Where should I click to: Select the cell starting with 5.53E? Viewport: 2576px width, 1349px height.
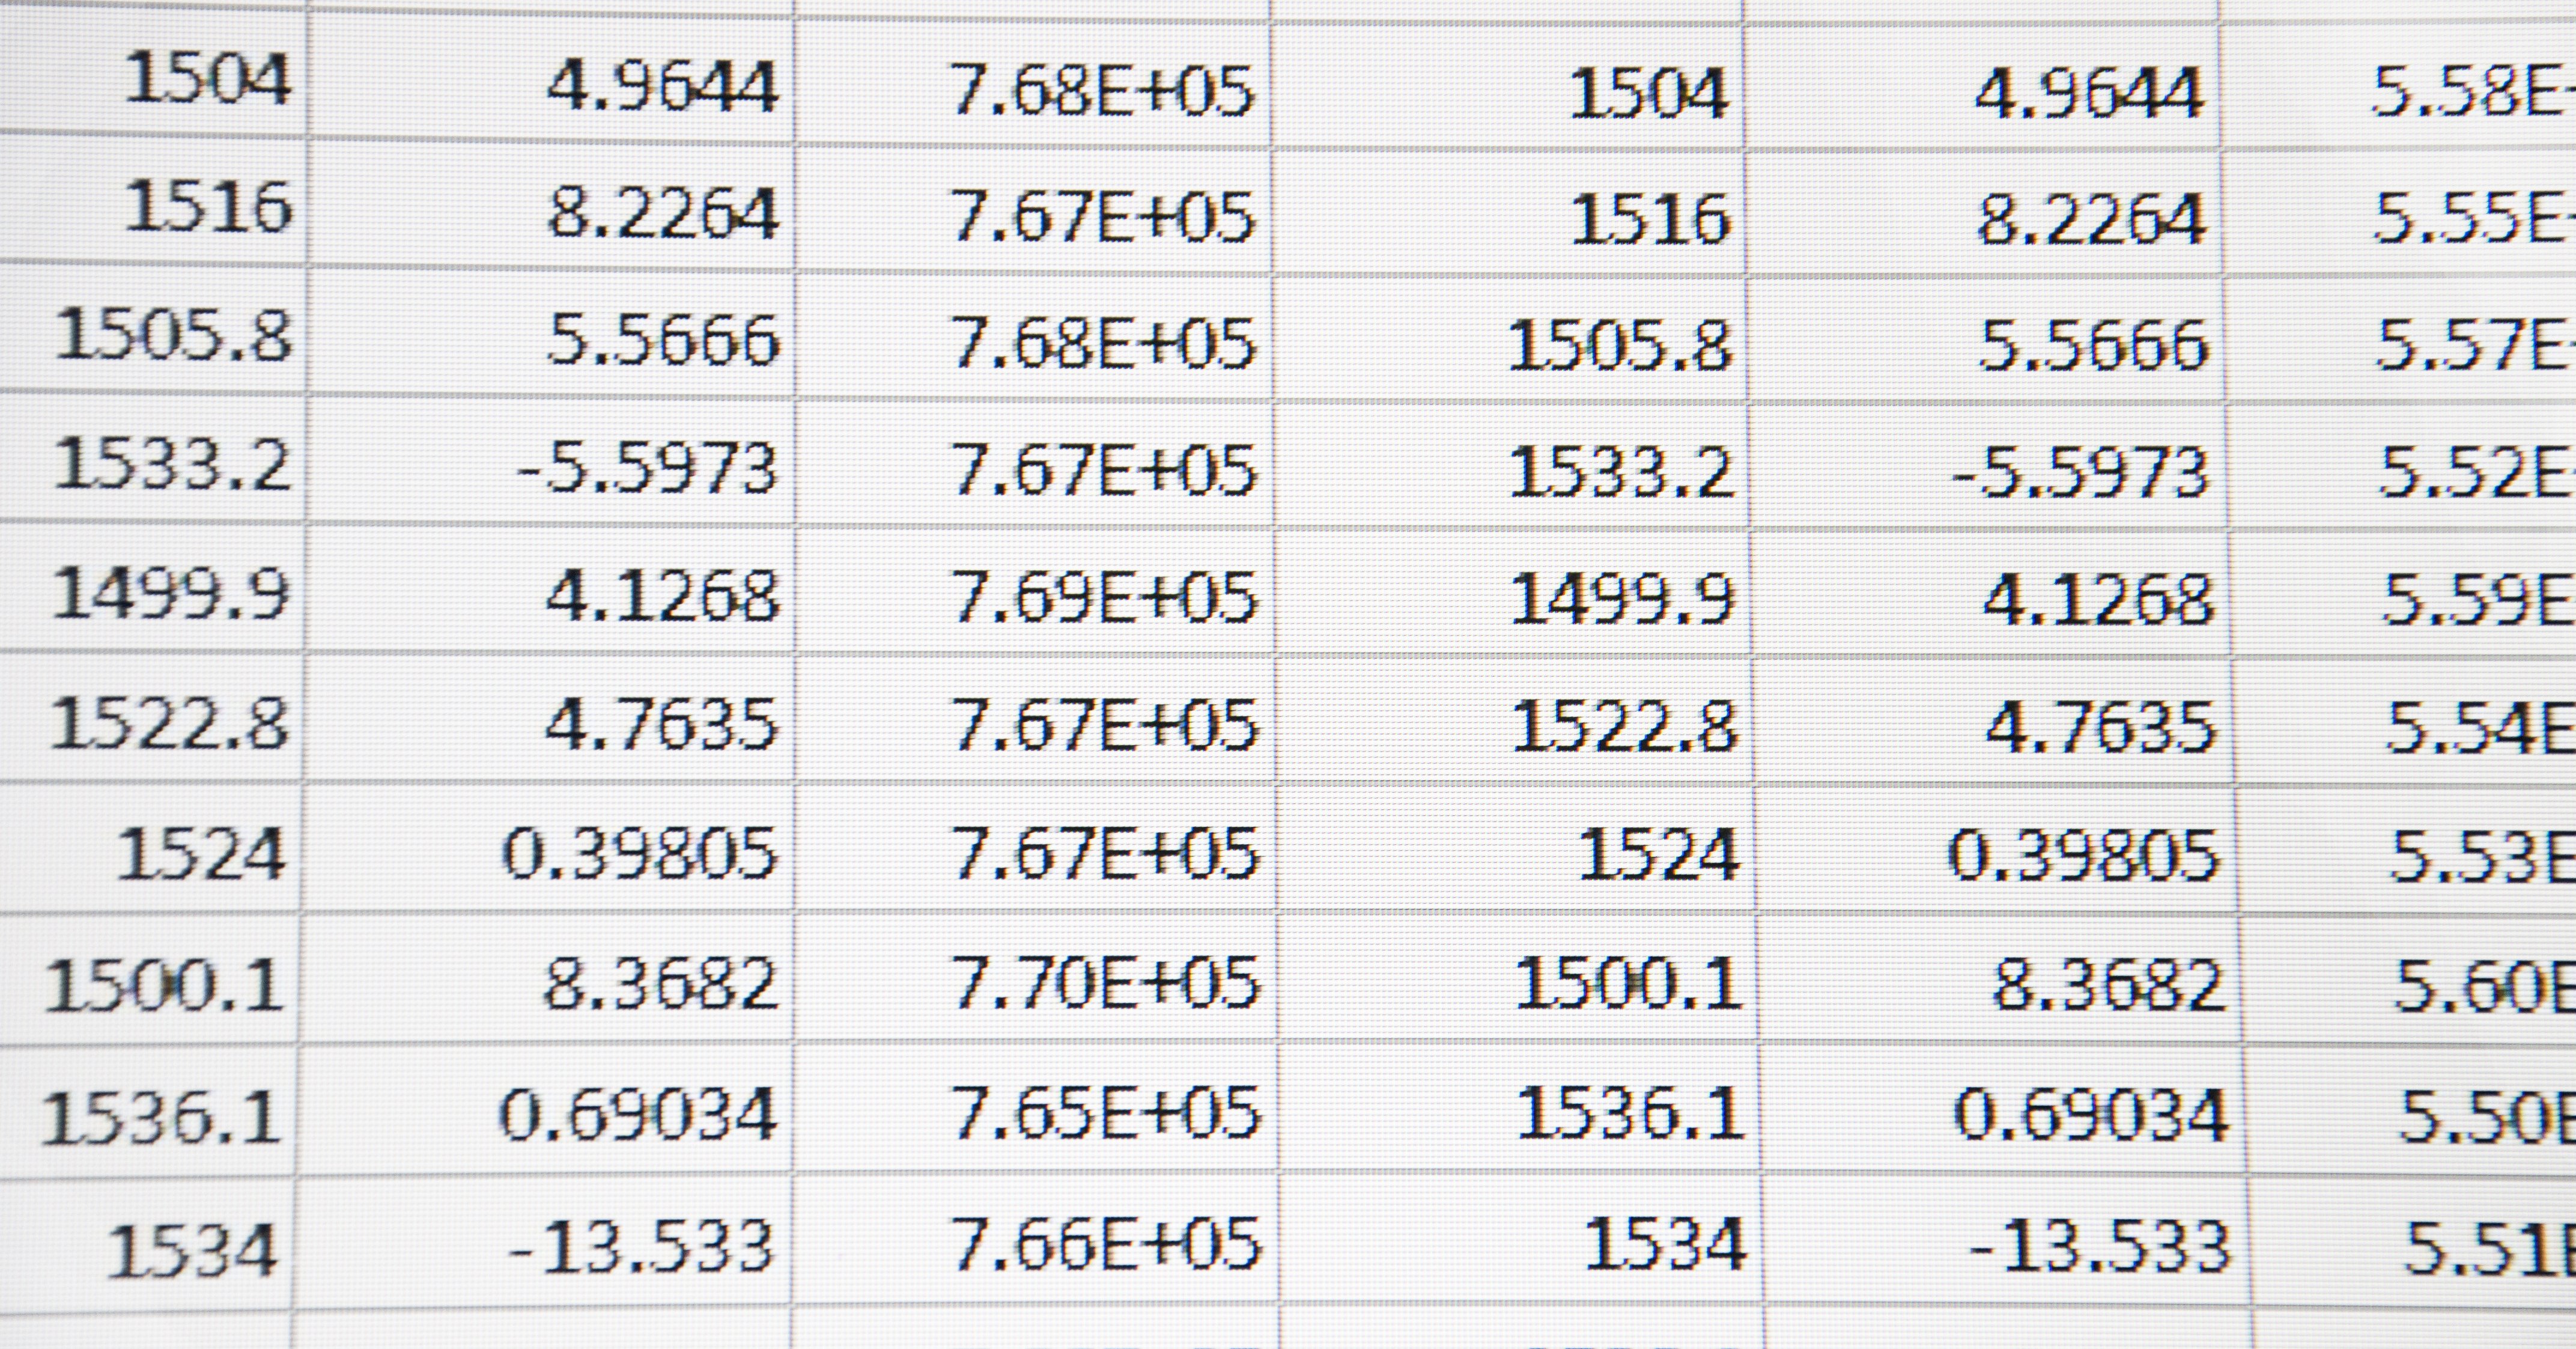coord(2482,856)
